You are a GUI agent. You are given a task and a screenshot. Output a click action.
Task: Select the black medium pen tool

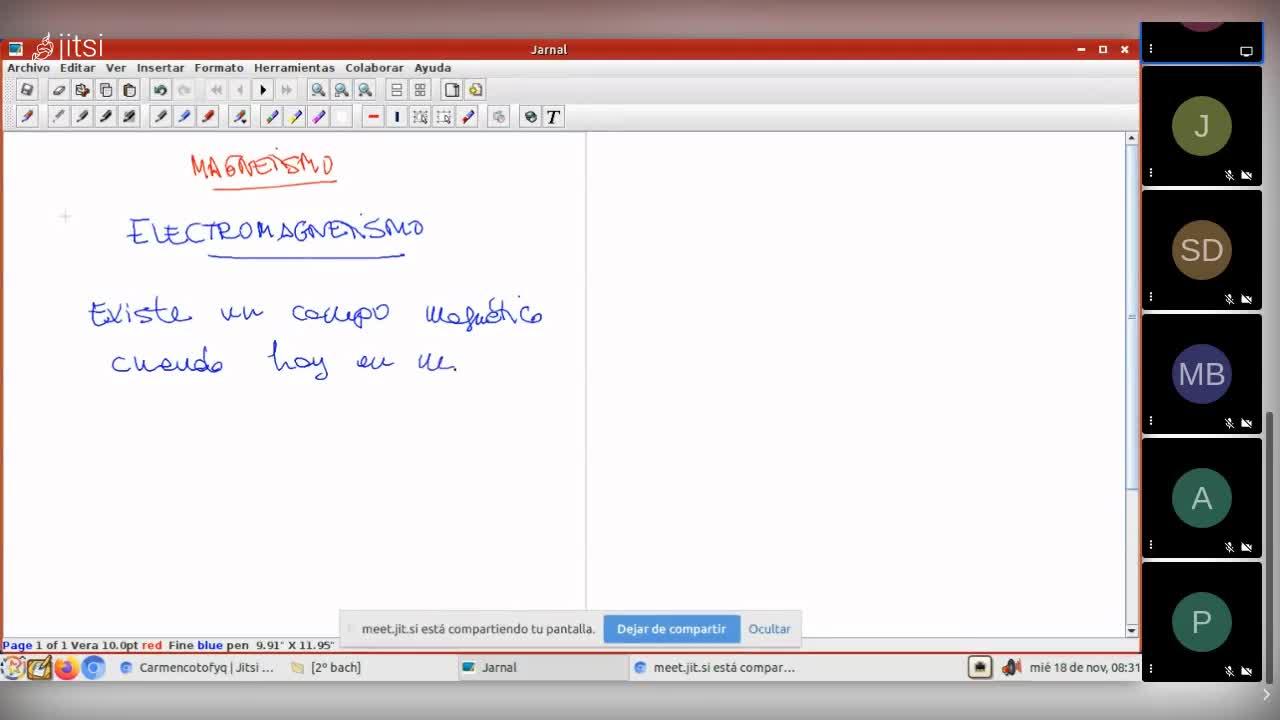82,117
